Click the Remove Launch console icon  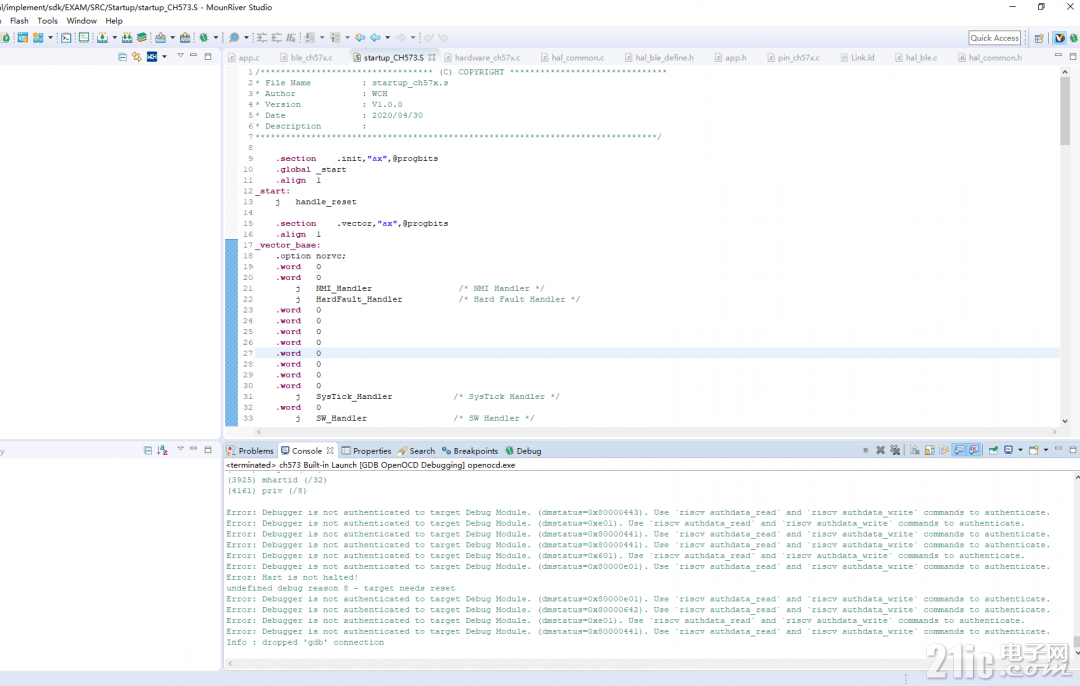[880, 450]
